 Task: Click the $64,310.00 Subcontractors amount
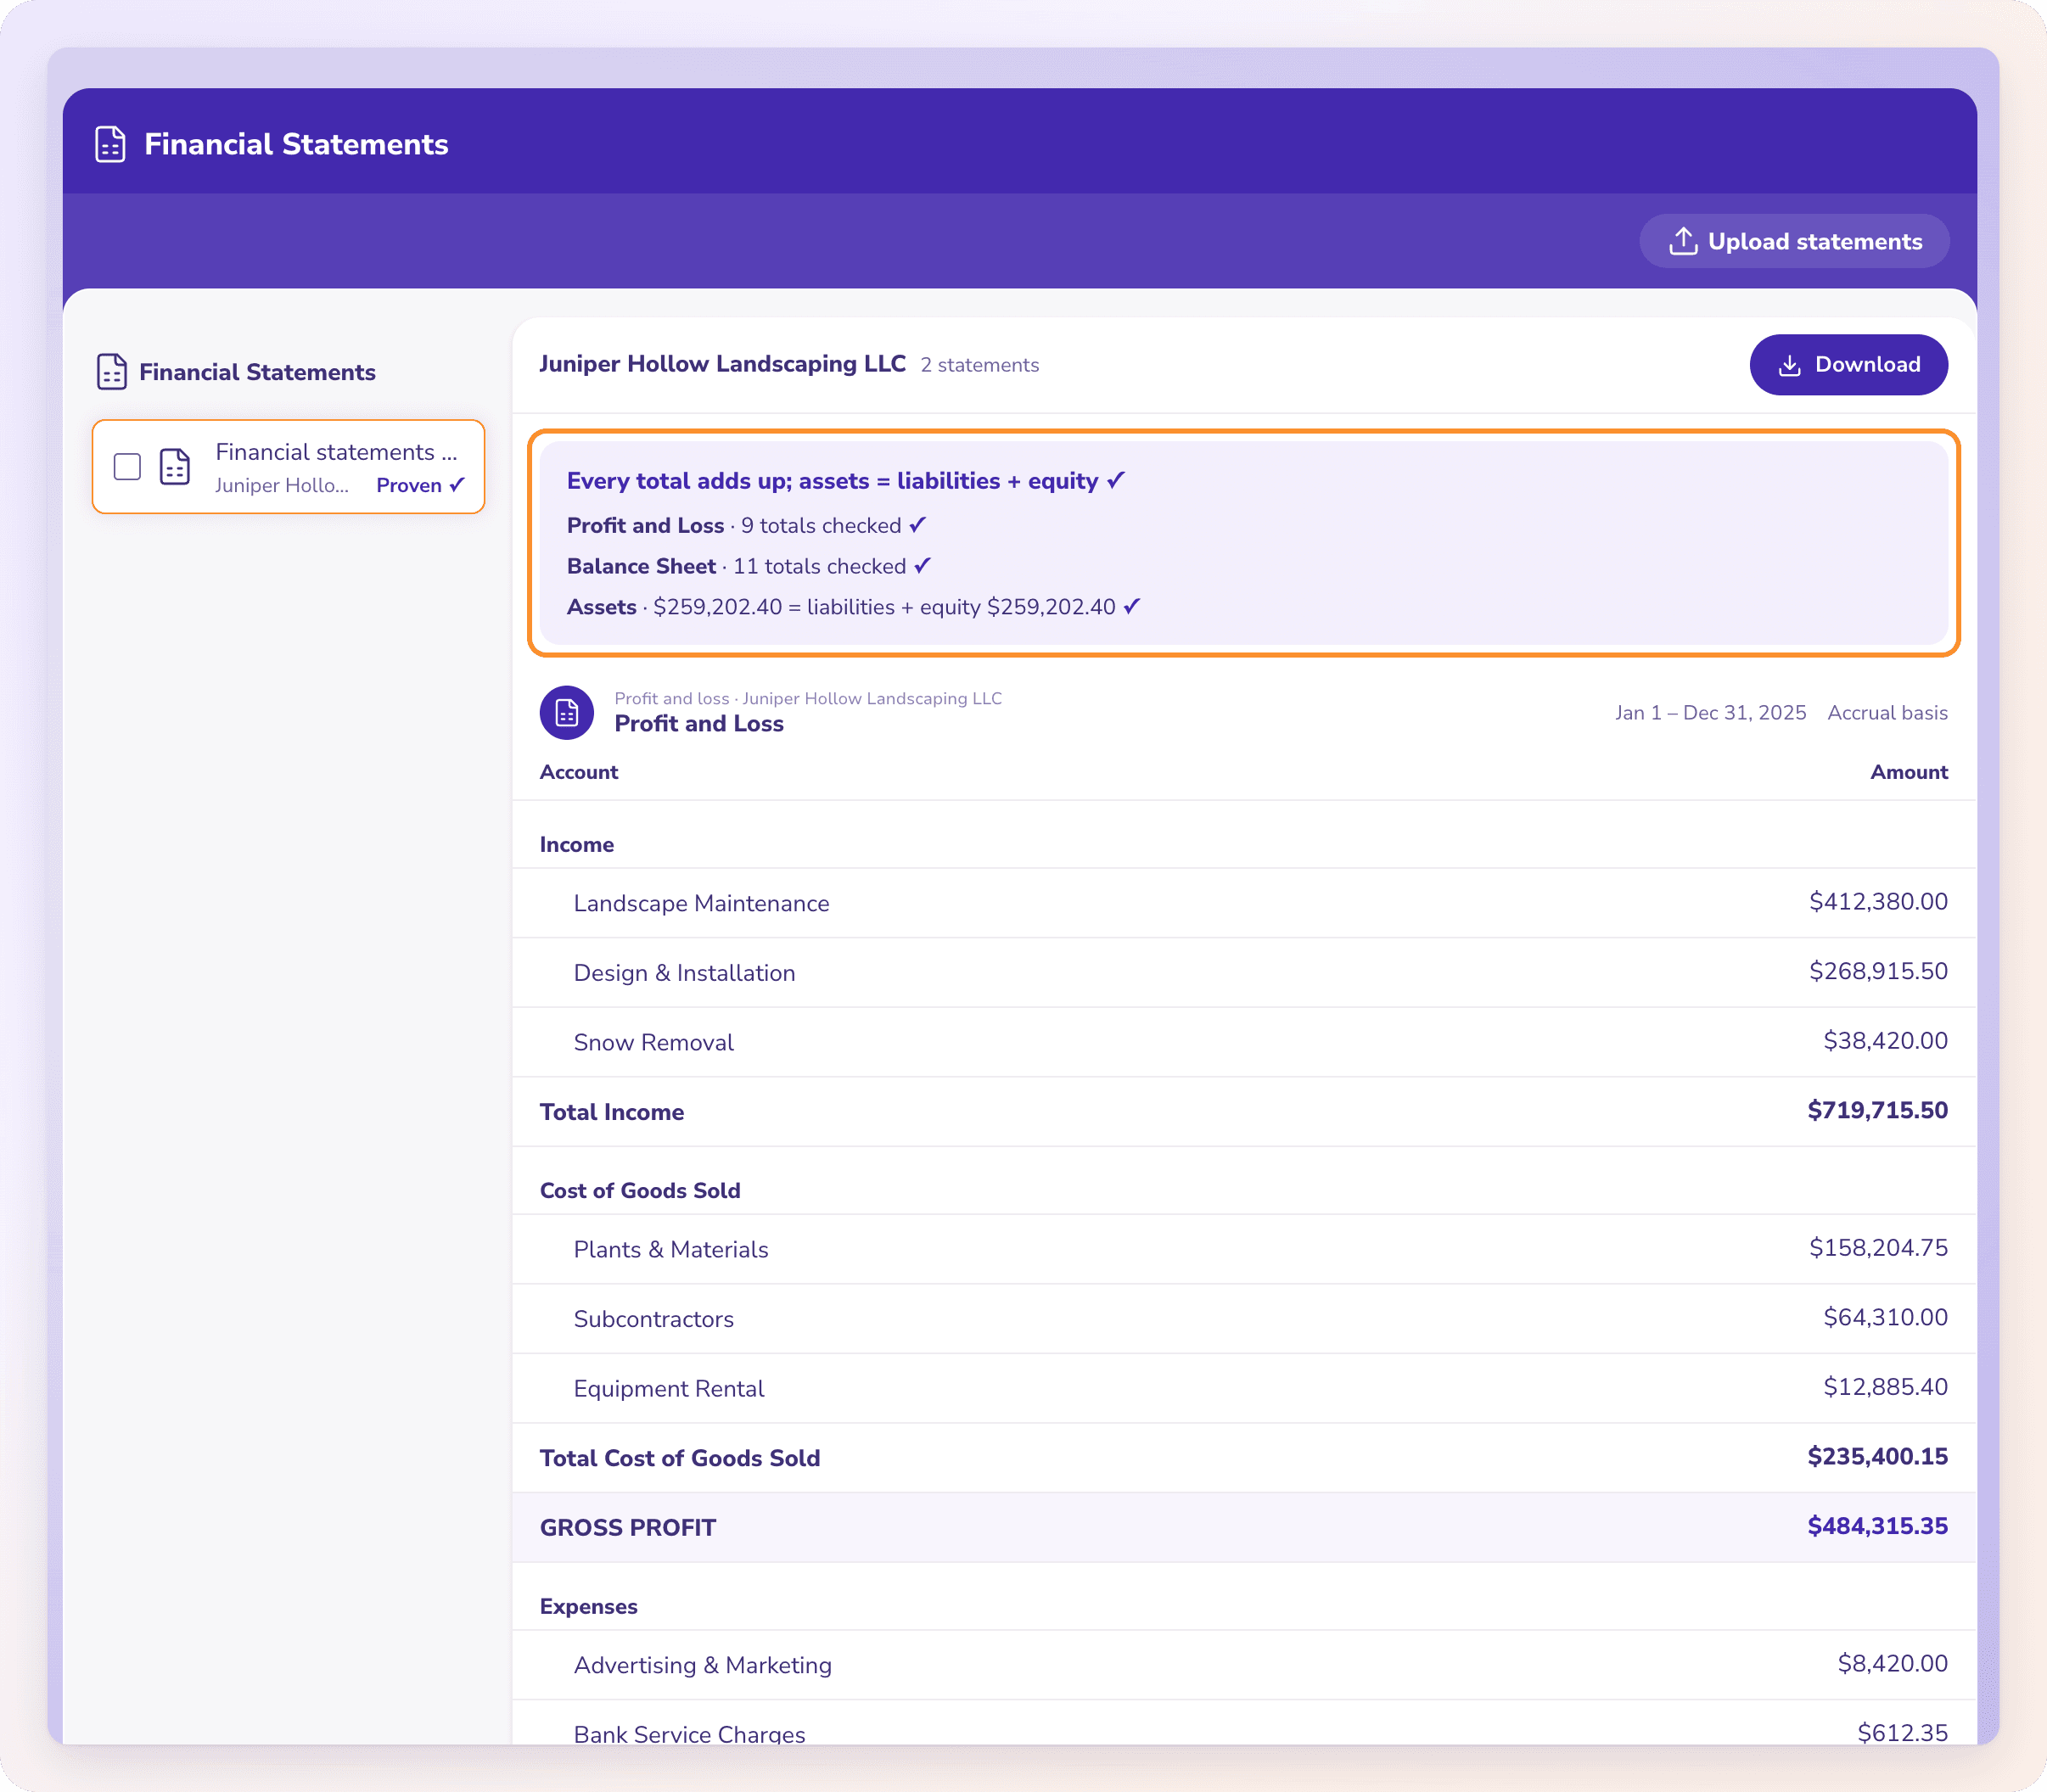pyautogui.click(x=1885, y=1317)
